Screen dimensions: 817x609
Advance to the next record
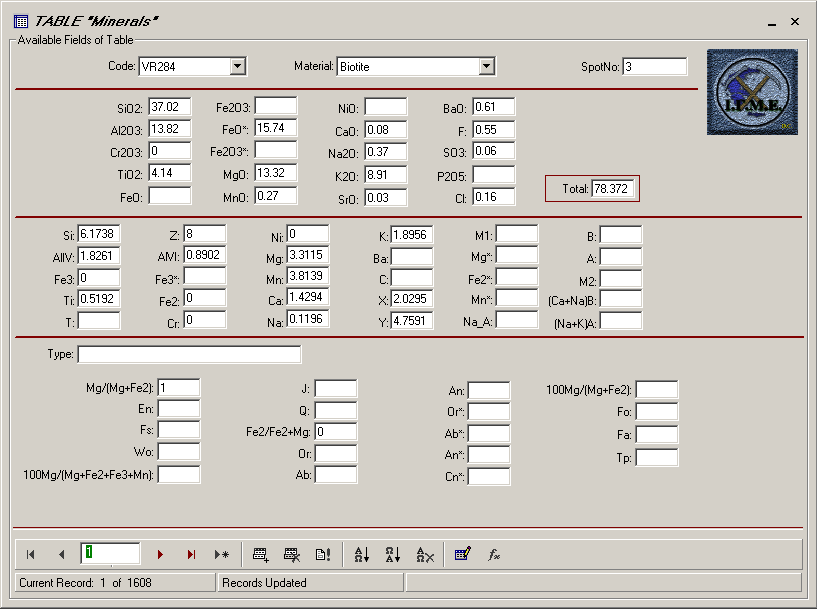pos(159,554)
